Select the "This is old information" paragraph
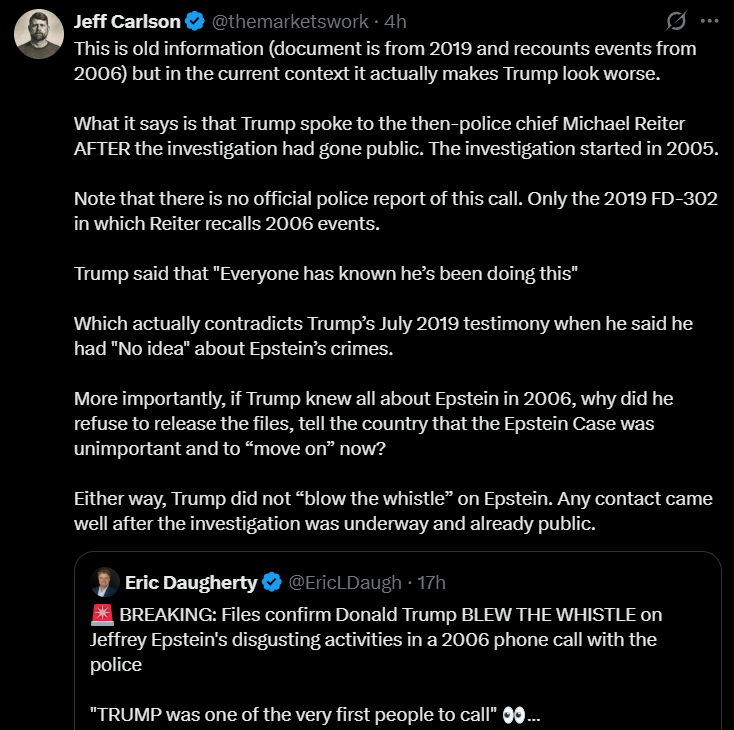 385,61
